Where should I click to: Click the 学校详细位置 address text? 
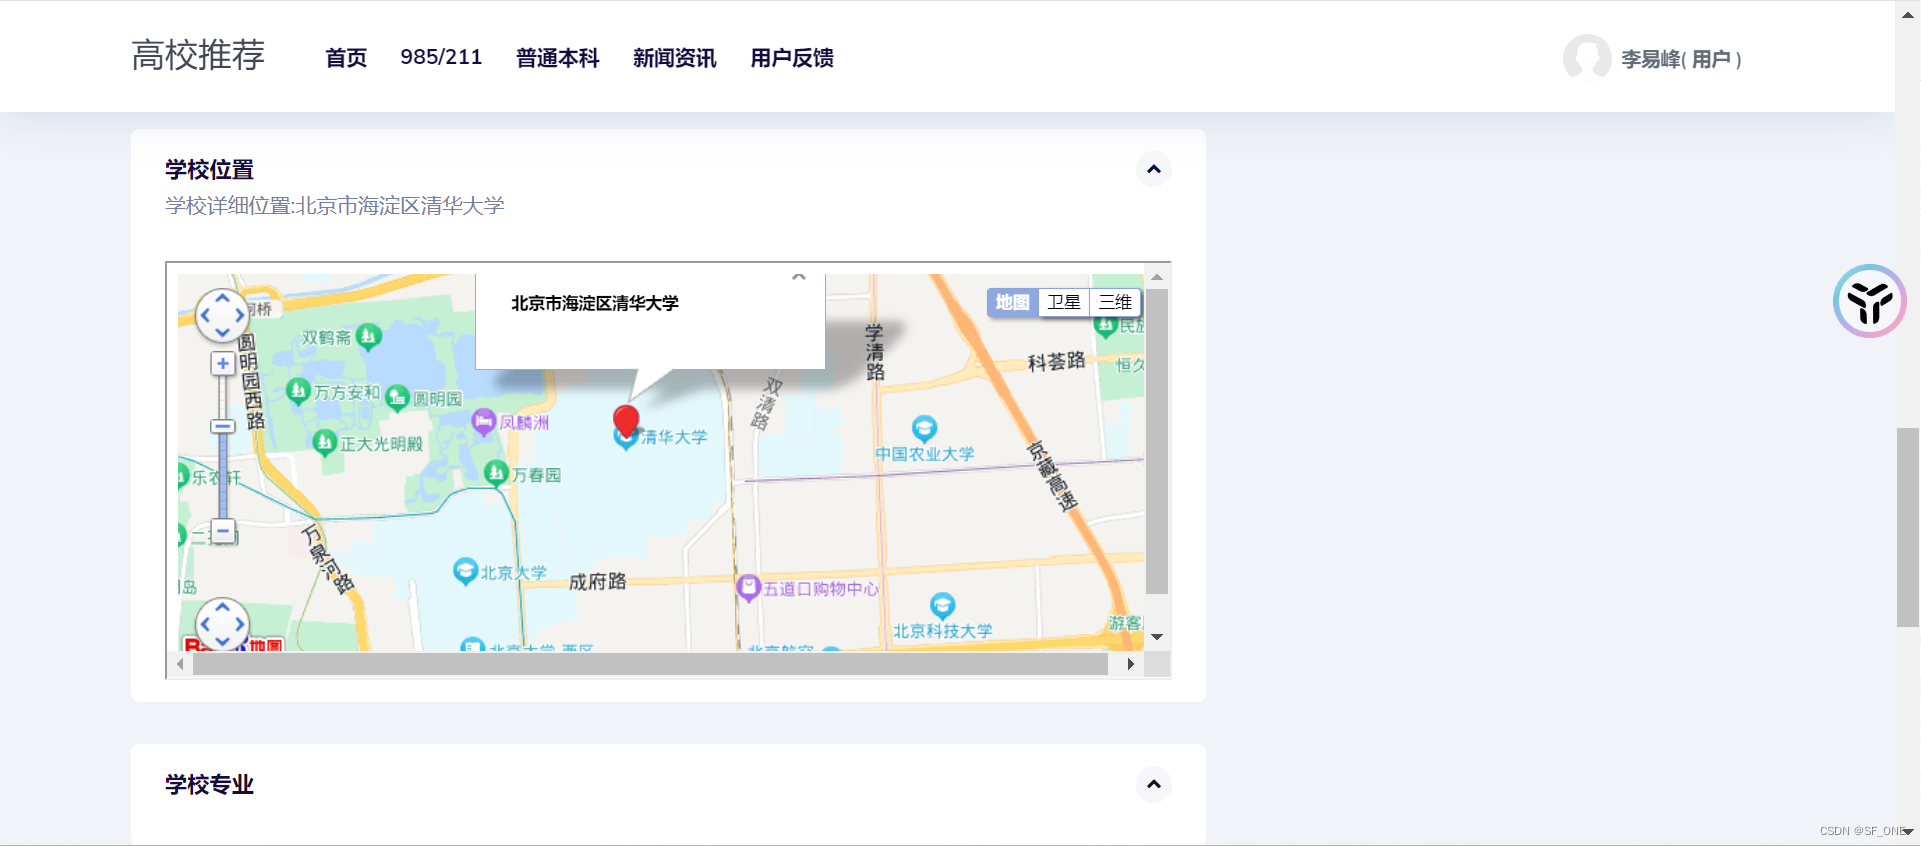[x=334, y=206]
